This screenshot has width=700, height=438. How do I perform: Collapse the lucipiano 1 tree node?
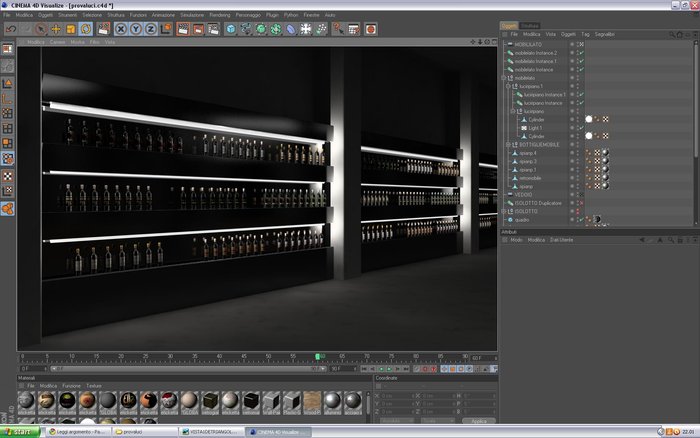click(508, 86)
